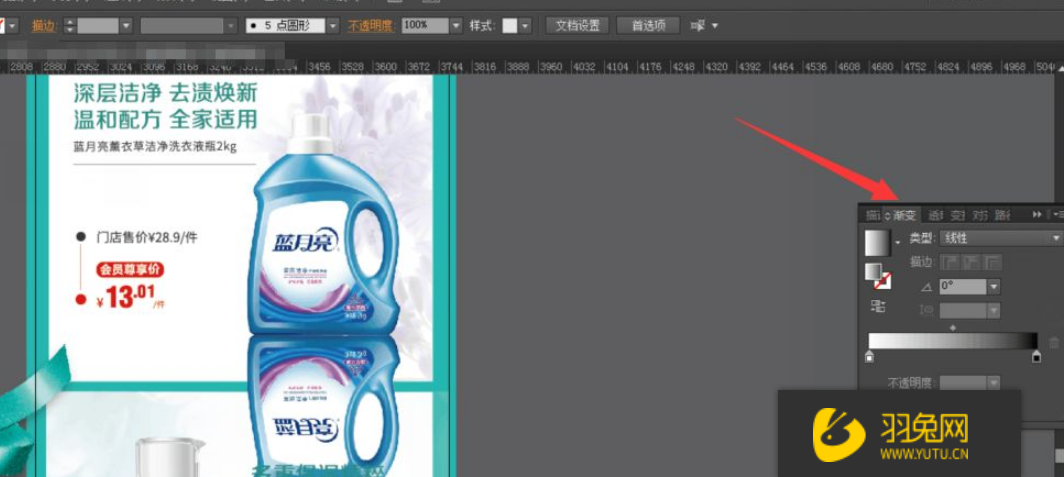The image size is (1064, 477).
Task: Open the gradient presets arrow beside swatch
Action: [898, 243]
